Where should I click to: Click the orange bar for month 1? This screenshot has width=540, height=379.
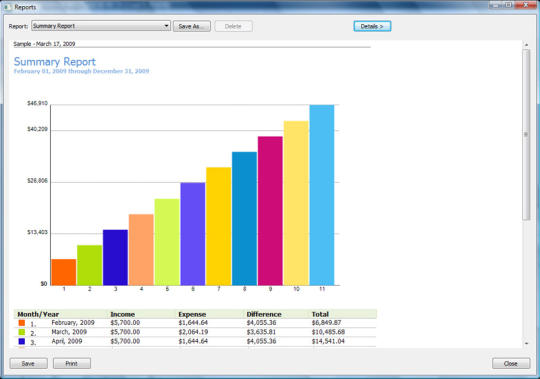coord(64,272)
